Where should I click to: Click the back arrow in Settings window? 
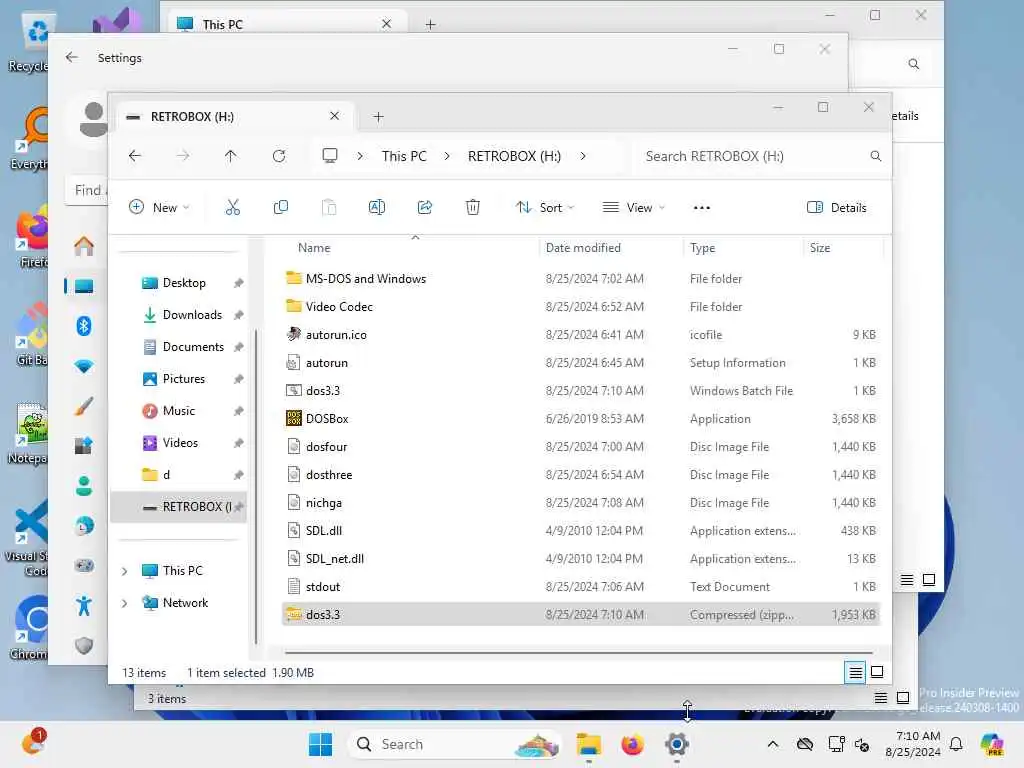[x=72, y=57]
